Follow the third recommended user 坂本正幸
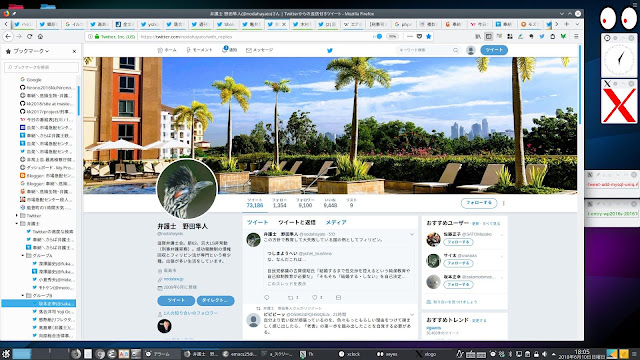640x360 pixels. coord(458,284)
